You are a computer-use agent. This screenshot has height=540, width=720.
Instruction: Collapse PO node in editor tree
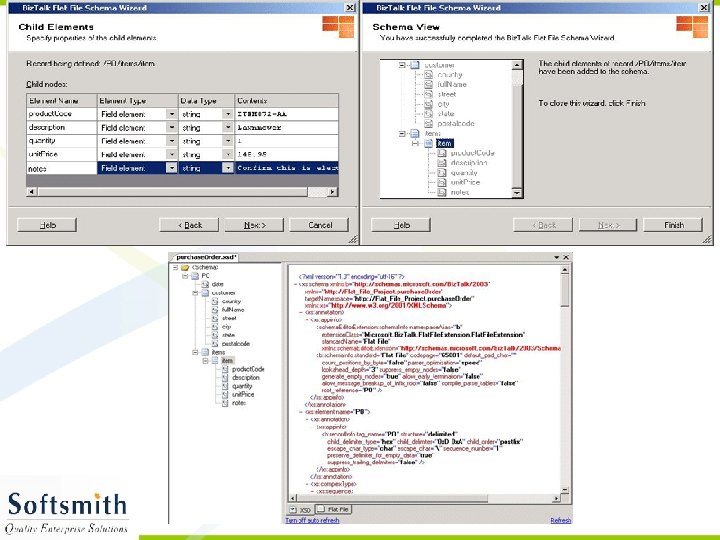185,276
